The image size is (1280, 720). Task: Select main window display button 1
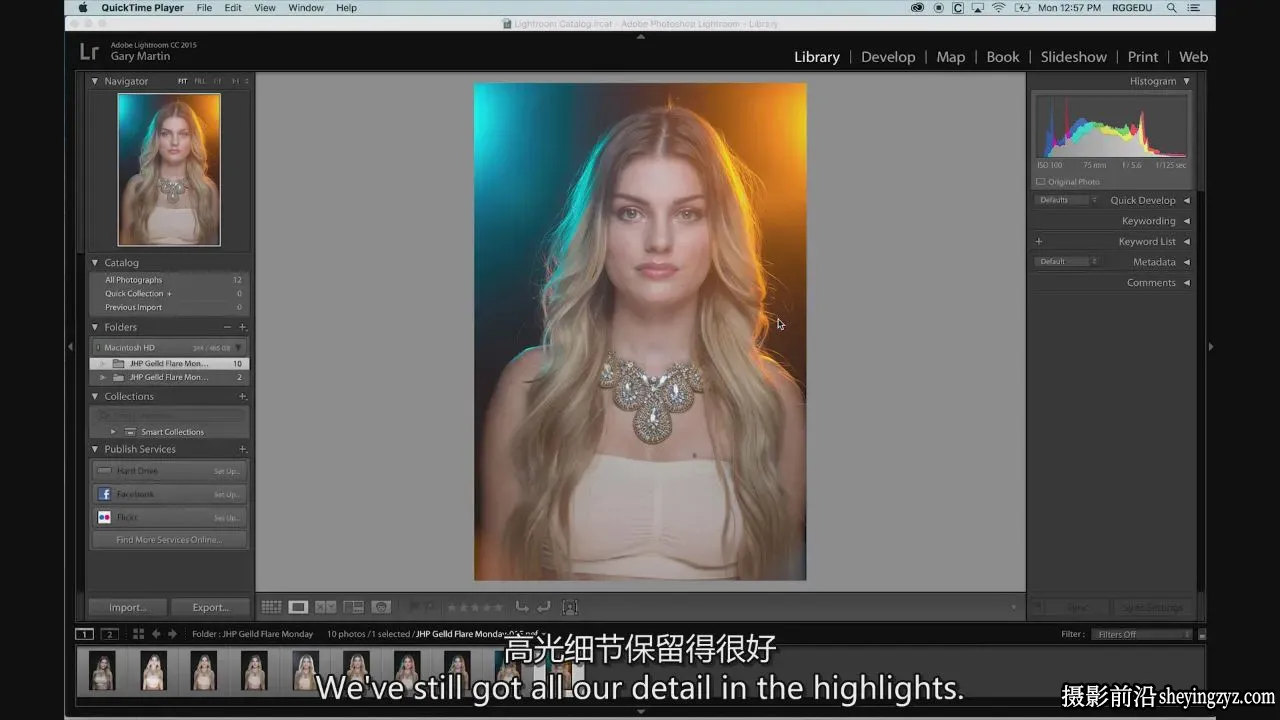(85, 634)
